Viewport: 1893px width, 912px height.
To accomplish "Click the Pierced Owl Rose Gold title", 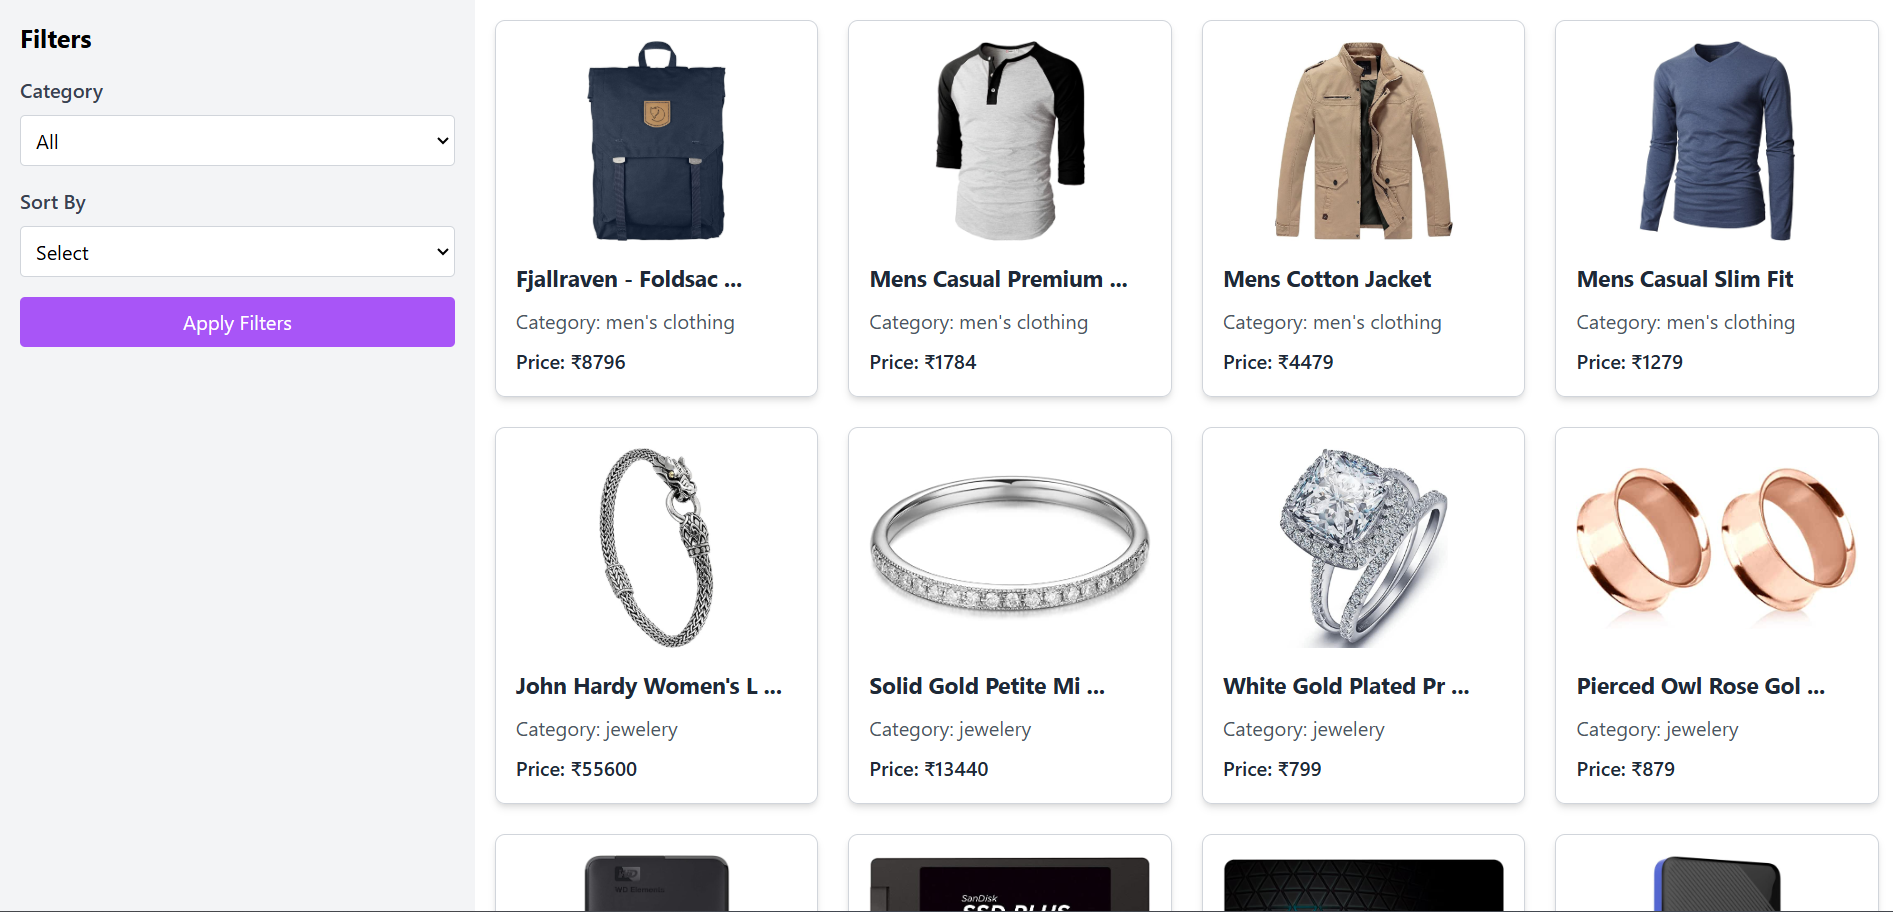I will (x=1701, y=686).
